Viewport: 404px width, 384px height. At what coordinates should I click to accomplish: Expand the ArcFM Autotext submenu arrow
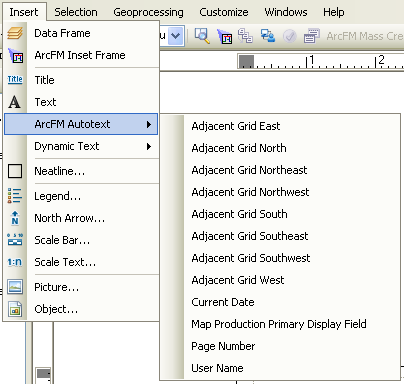pyautogui.click(x=149, y=124)
